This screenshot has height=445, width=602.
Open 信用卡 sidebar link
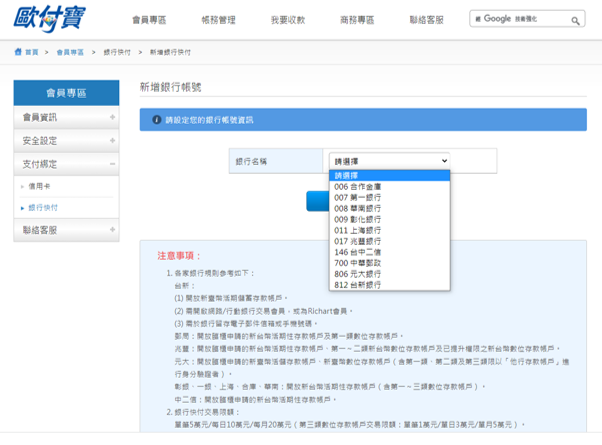tap(39, 186)
